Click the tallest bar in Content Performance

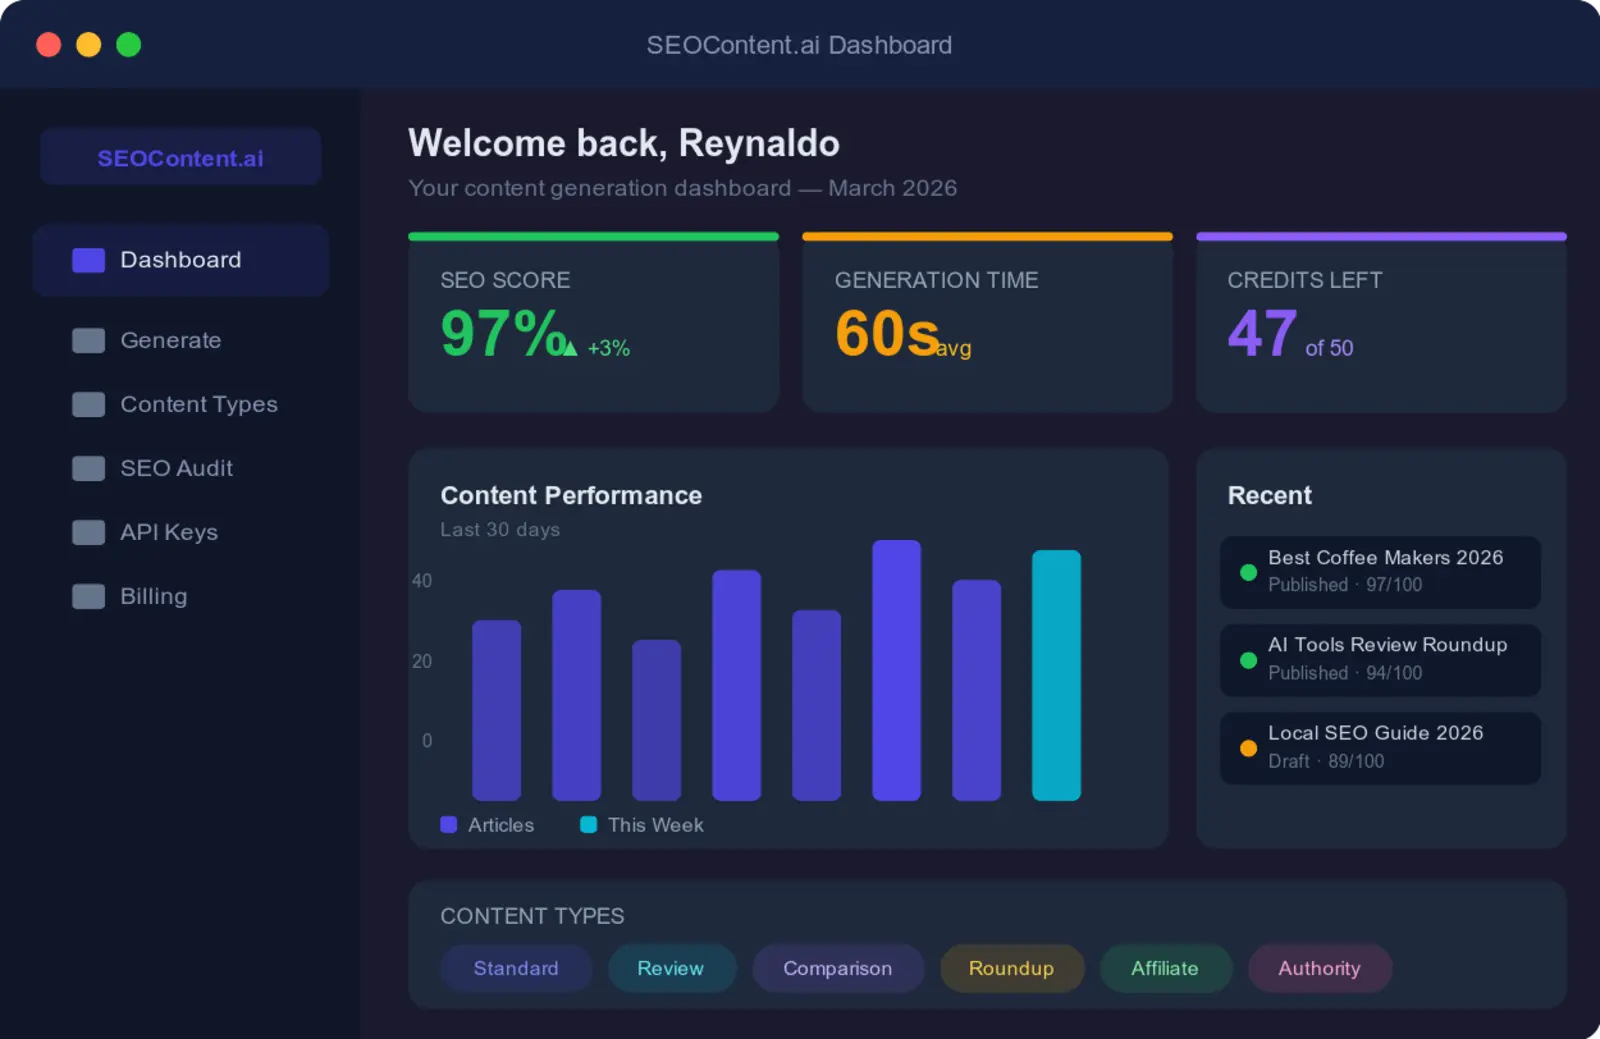point(897,670)
